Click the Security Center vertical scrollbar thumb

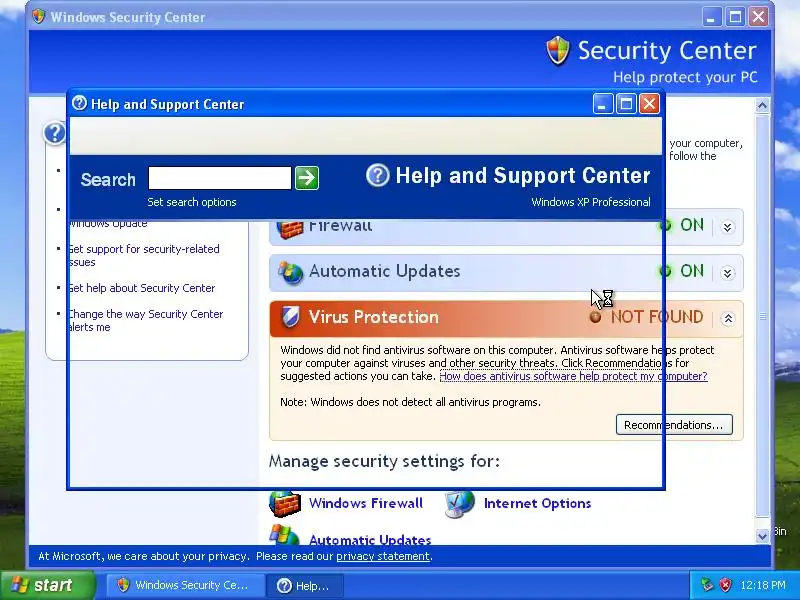tap(762, 316)
